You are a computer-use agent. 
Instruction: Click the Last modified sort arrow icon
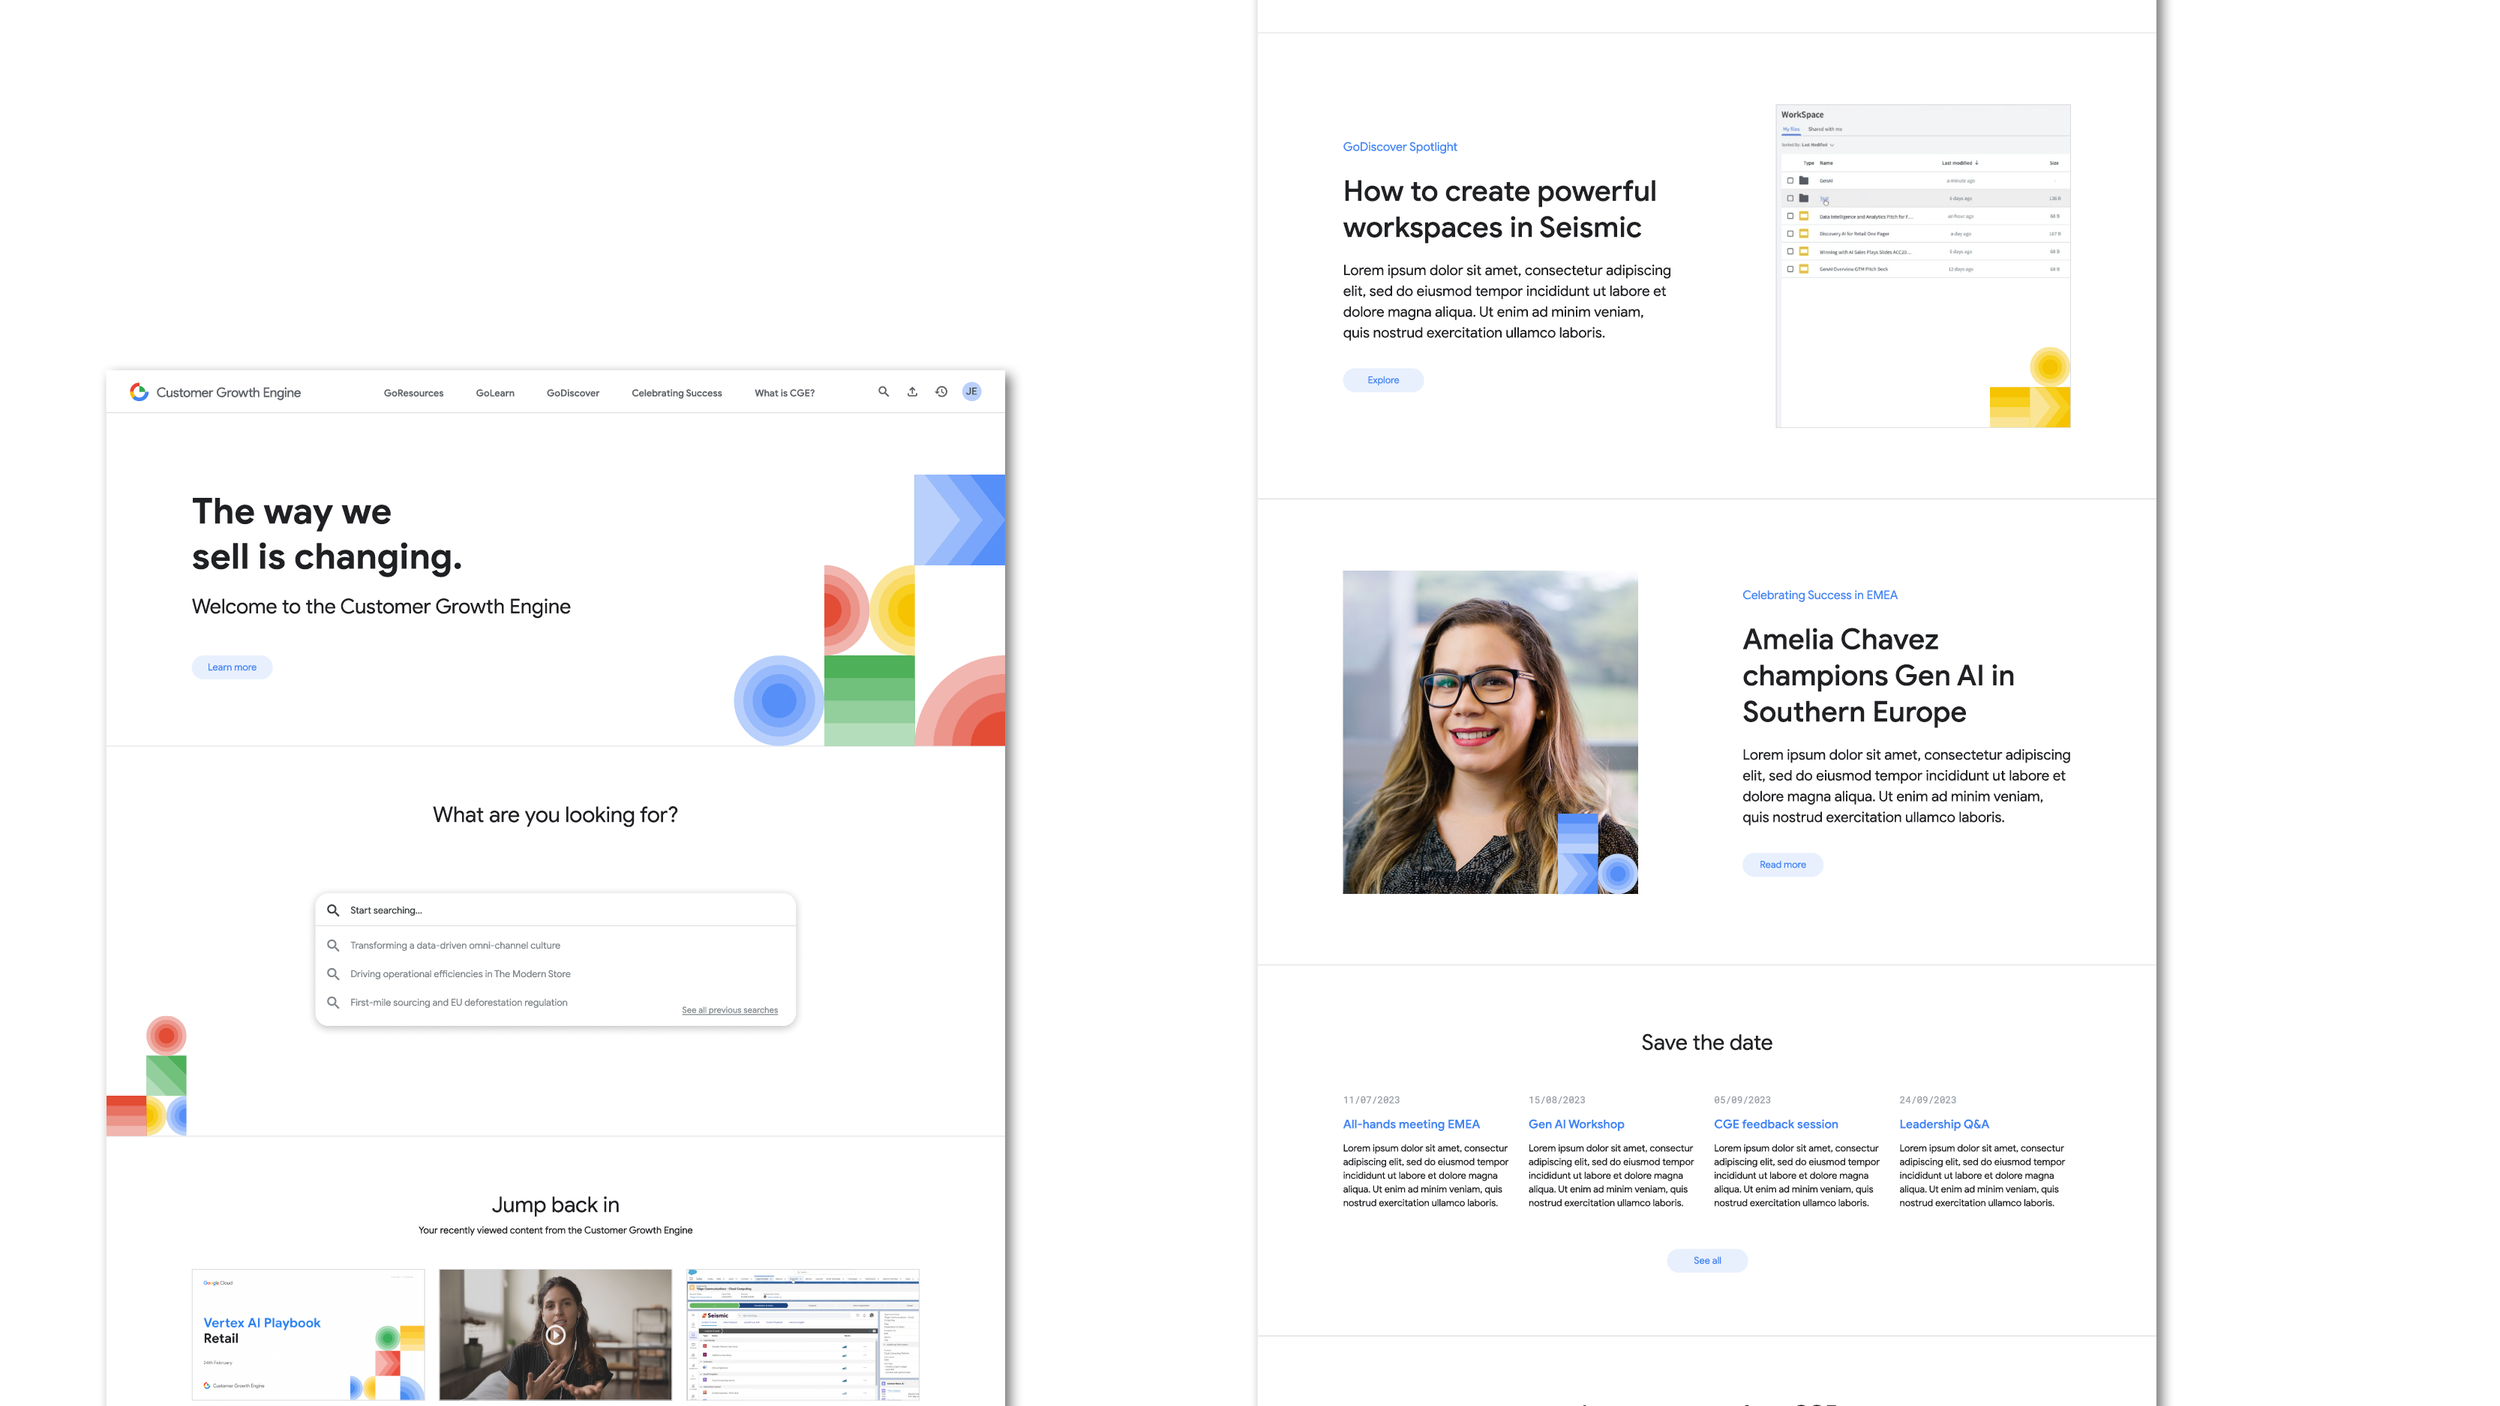point(1977,163)
